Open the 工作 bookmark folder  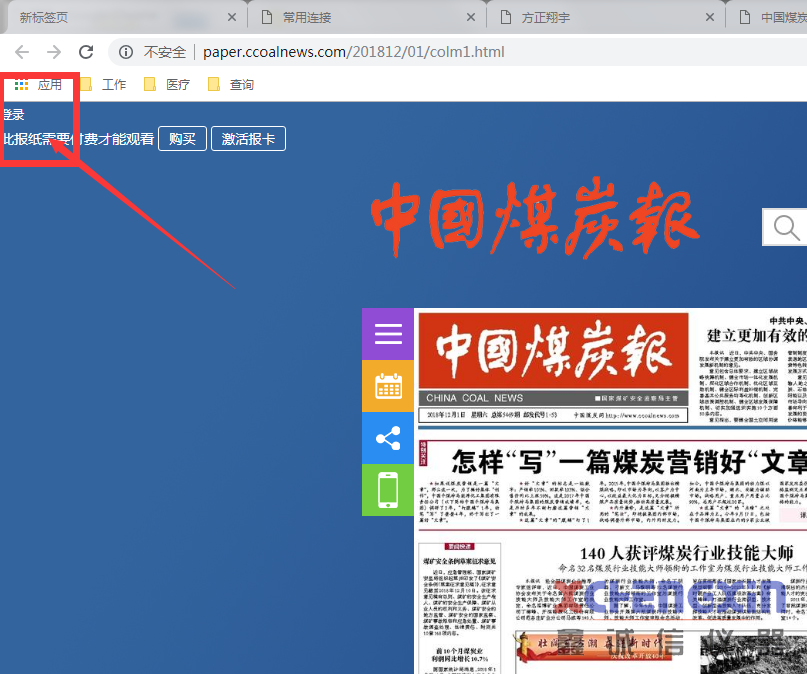103,84
